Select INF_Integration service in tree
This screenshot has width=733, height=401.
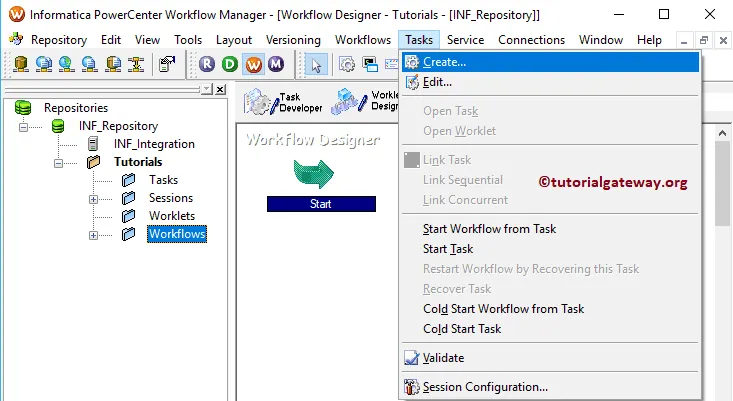154,143
